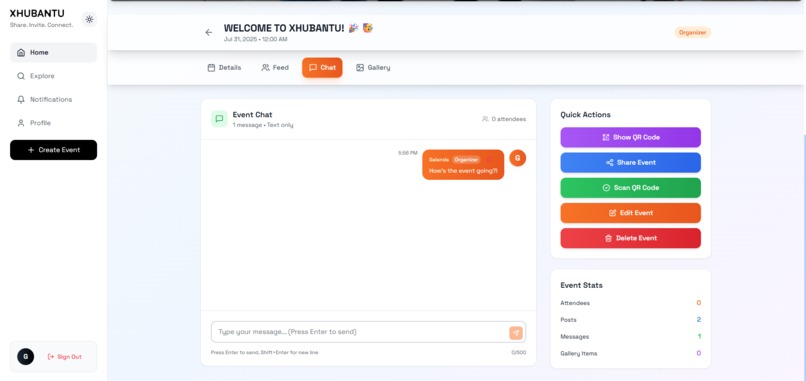Click the event date Jul 31, 2025 text
Viewport: 806px width, 381px height.
(x=255, y=39)
